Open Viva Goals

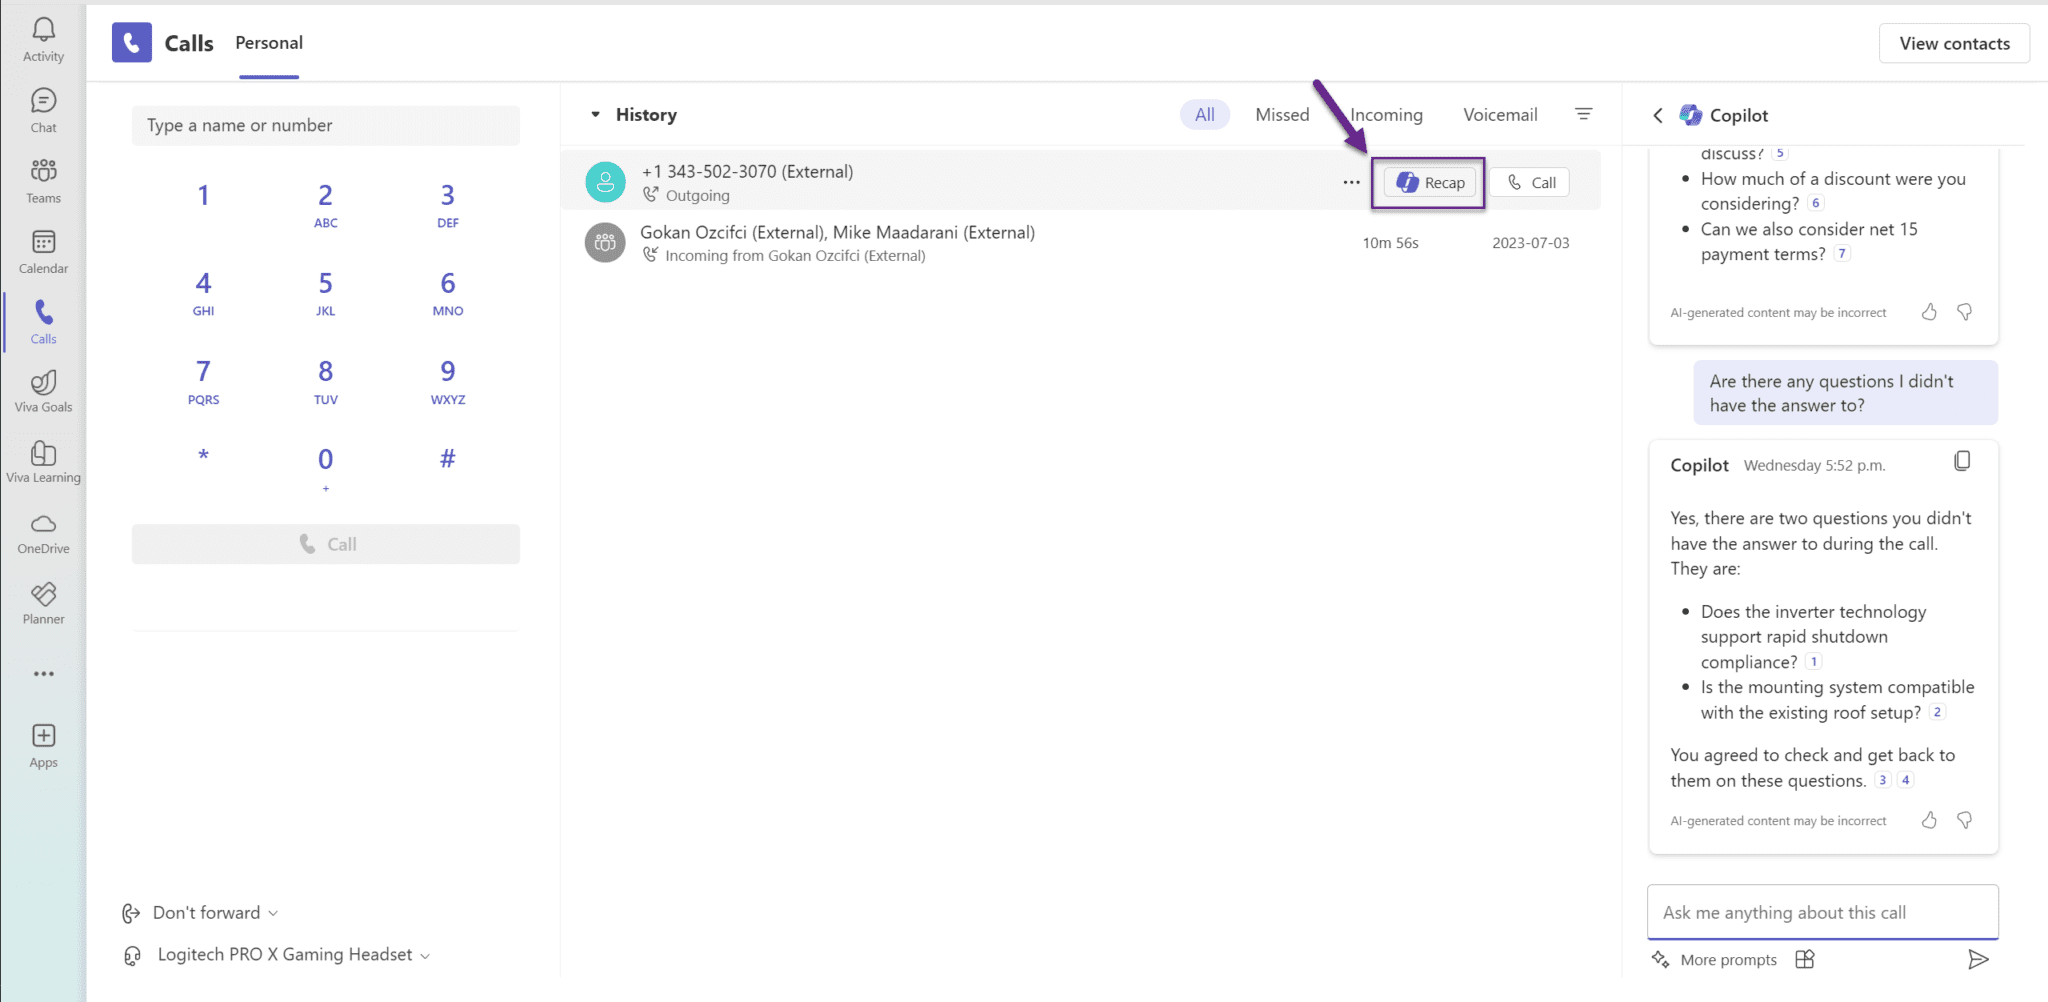(43, 390)
